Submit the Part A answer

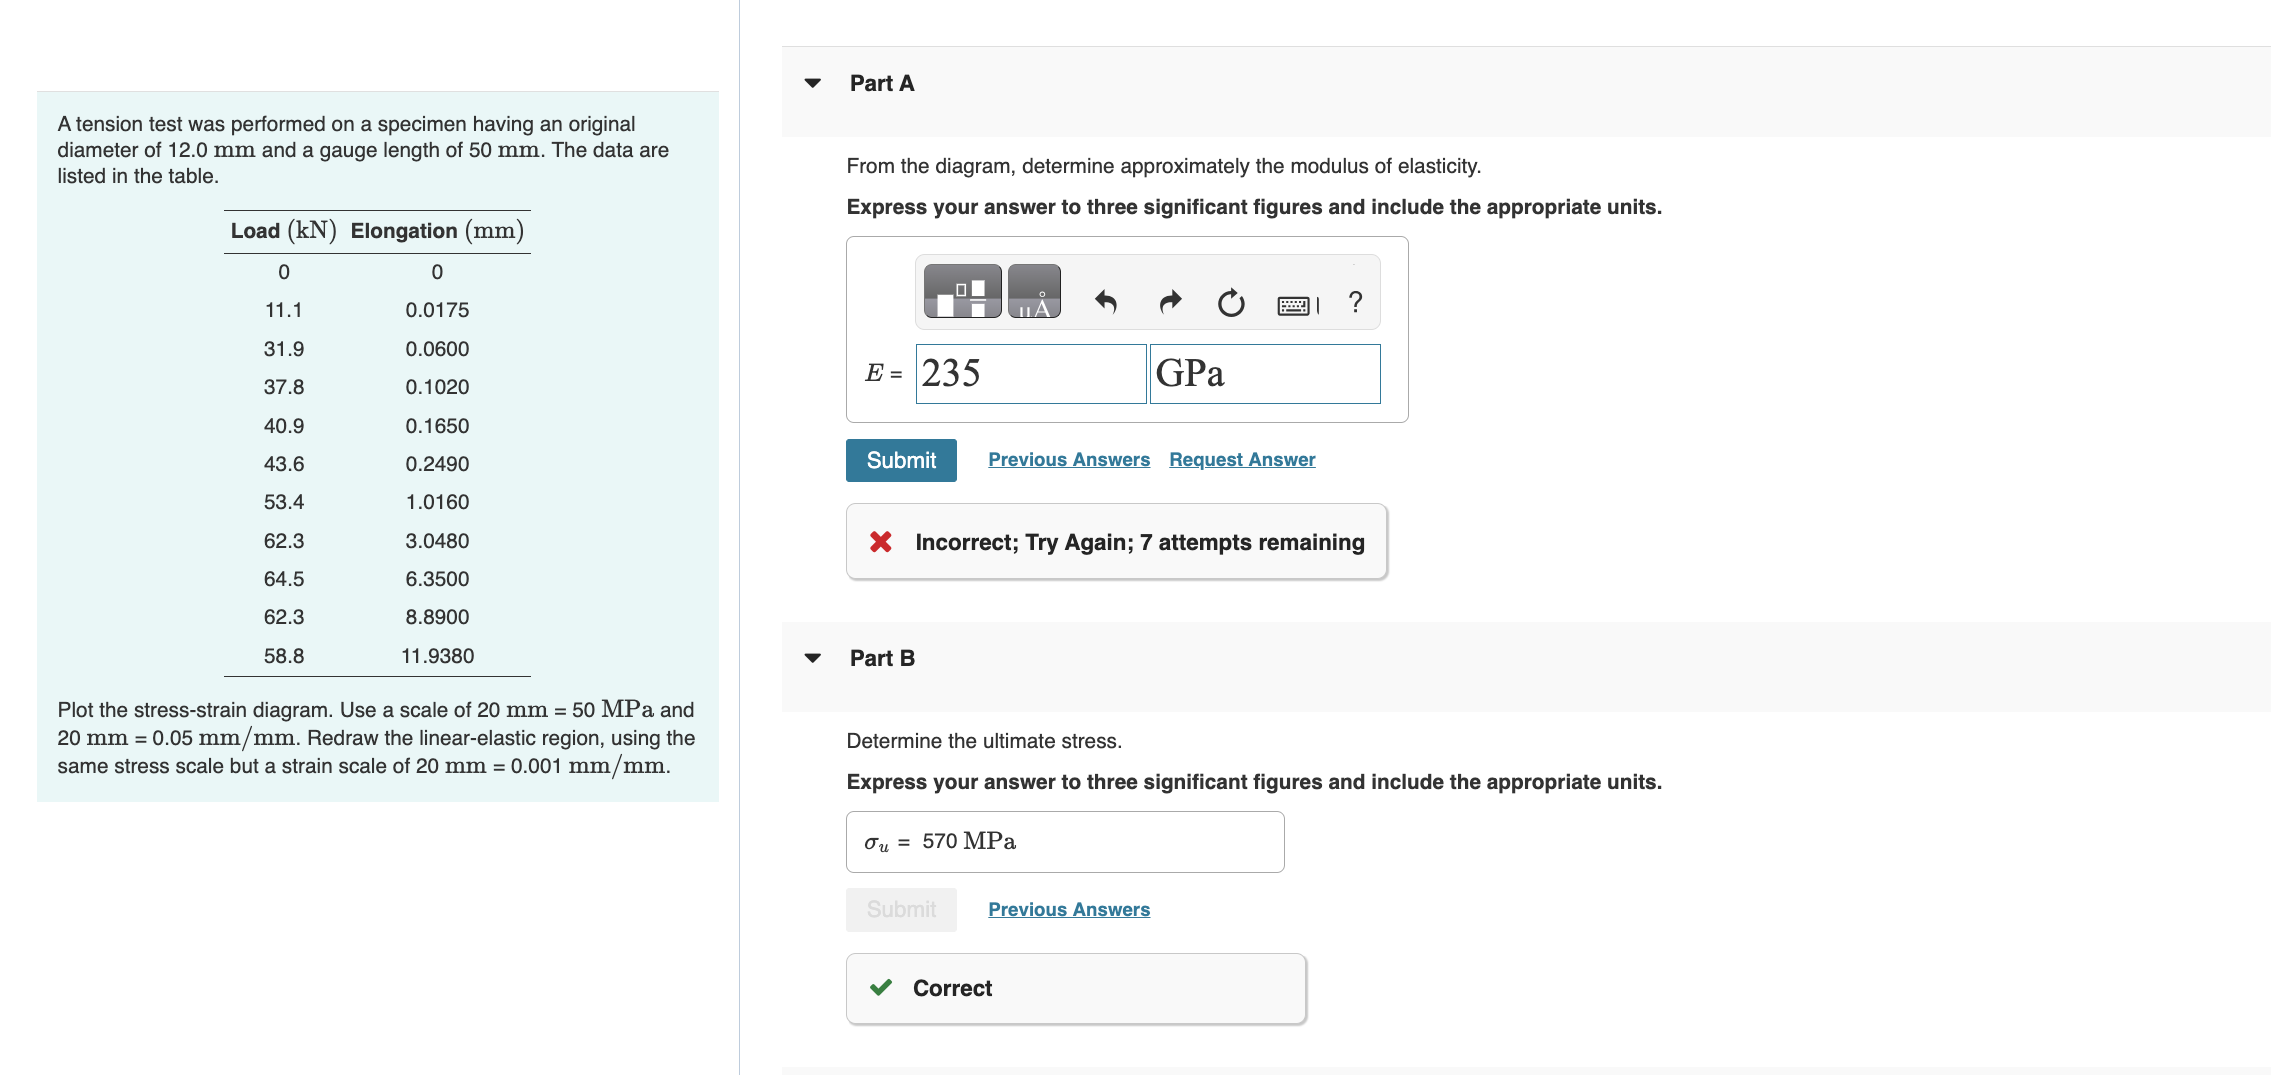point(901,460)
